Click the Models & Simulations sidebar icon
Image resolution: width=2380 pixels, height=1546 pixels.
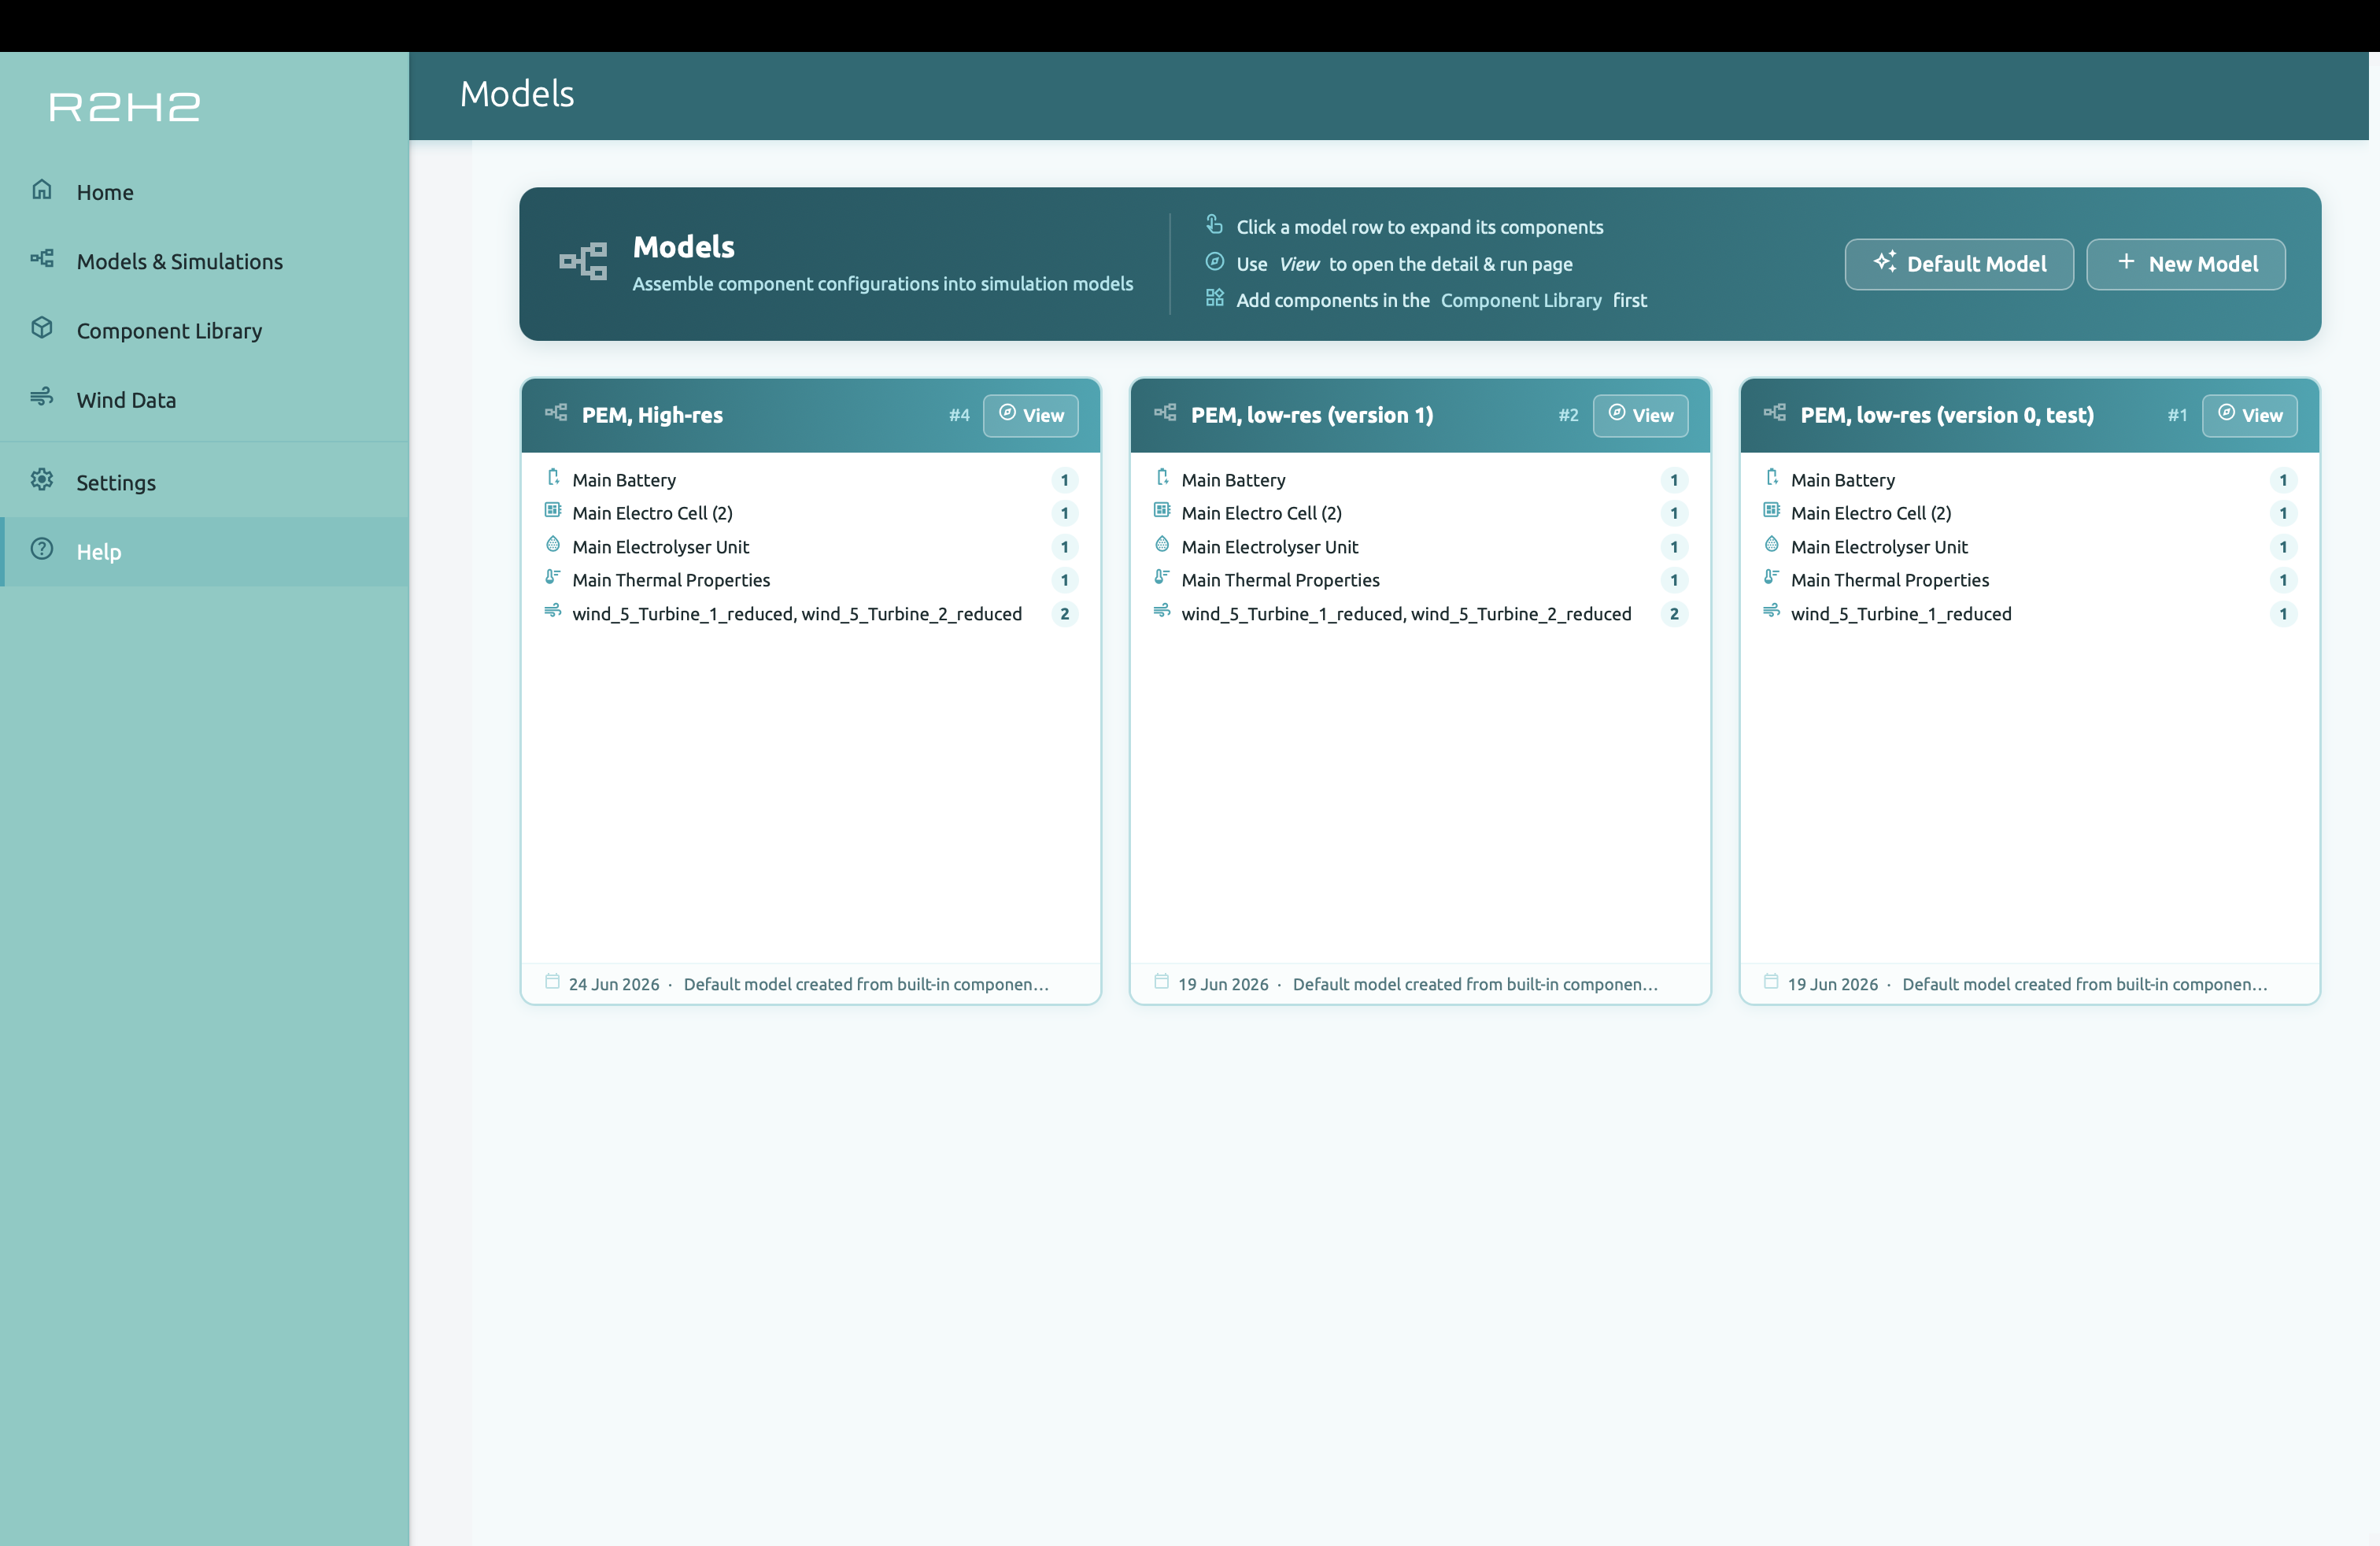pyautogui.click(x=41, y=259)
